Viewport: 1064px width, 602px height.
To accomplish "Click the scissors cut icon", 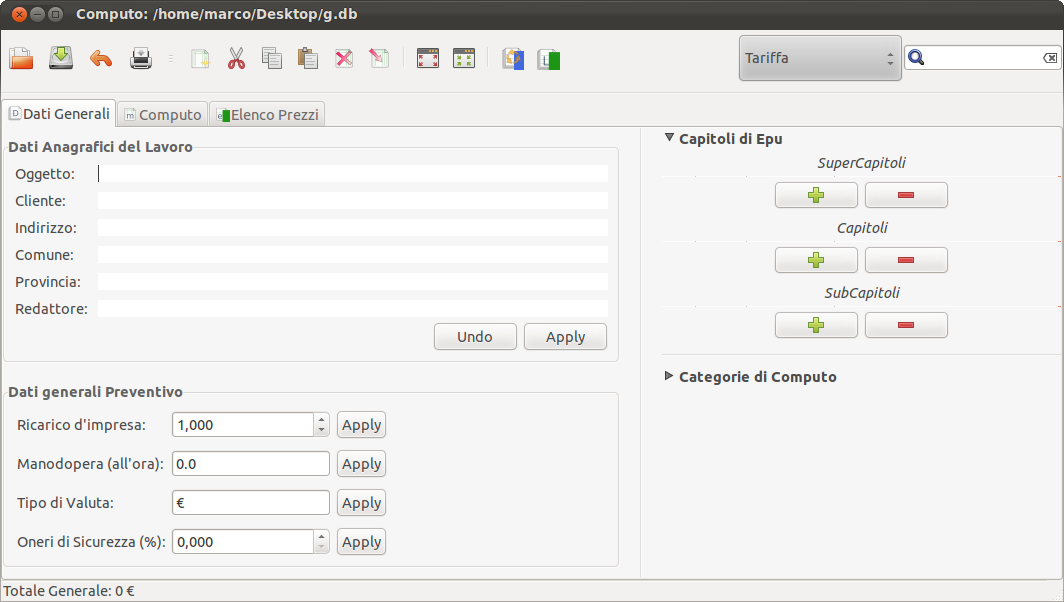I will [x=236, y=58].
